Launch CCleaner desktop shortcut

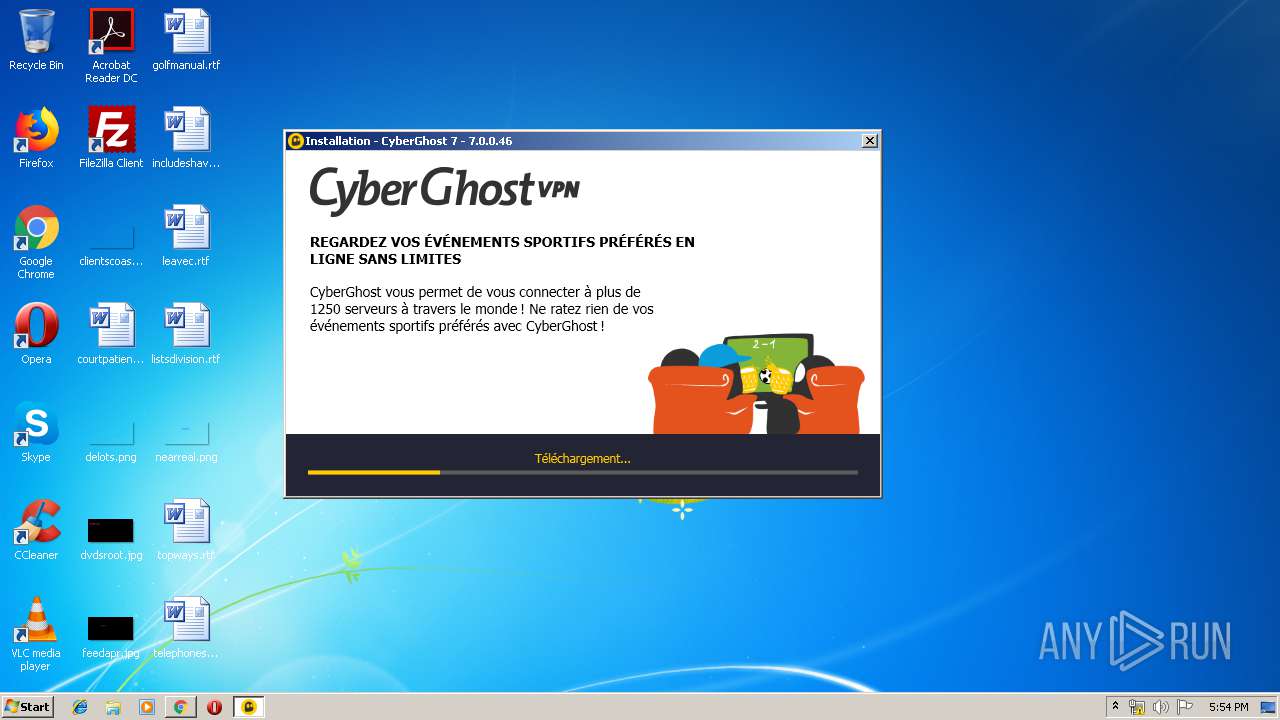pyautogui.click(x=36, y=530)
